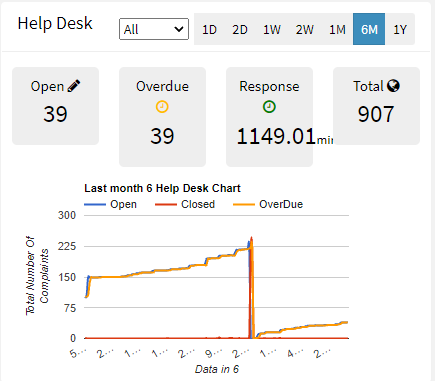Switch to the 1W time range
435x381 pixels.
(272, 29)
